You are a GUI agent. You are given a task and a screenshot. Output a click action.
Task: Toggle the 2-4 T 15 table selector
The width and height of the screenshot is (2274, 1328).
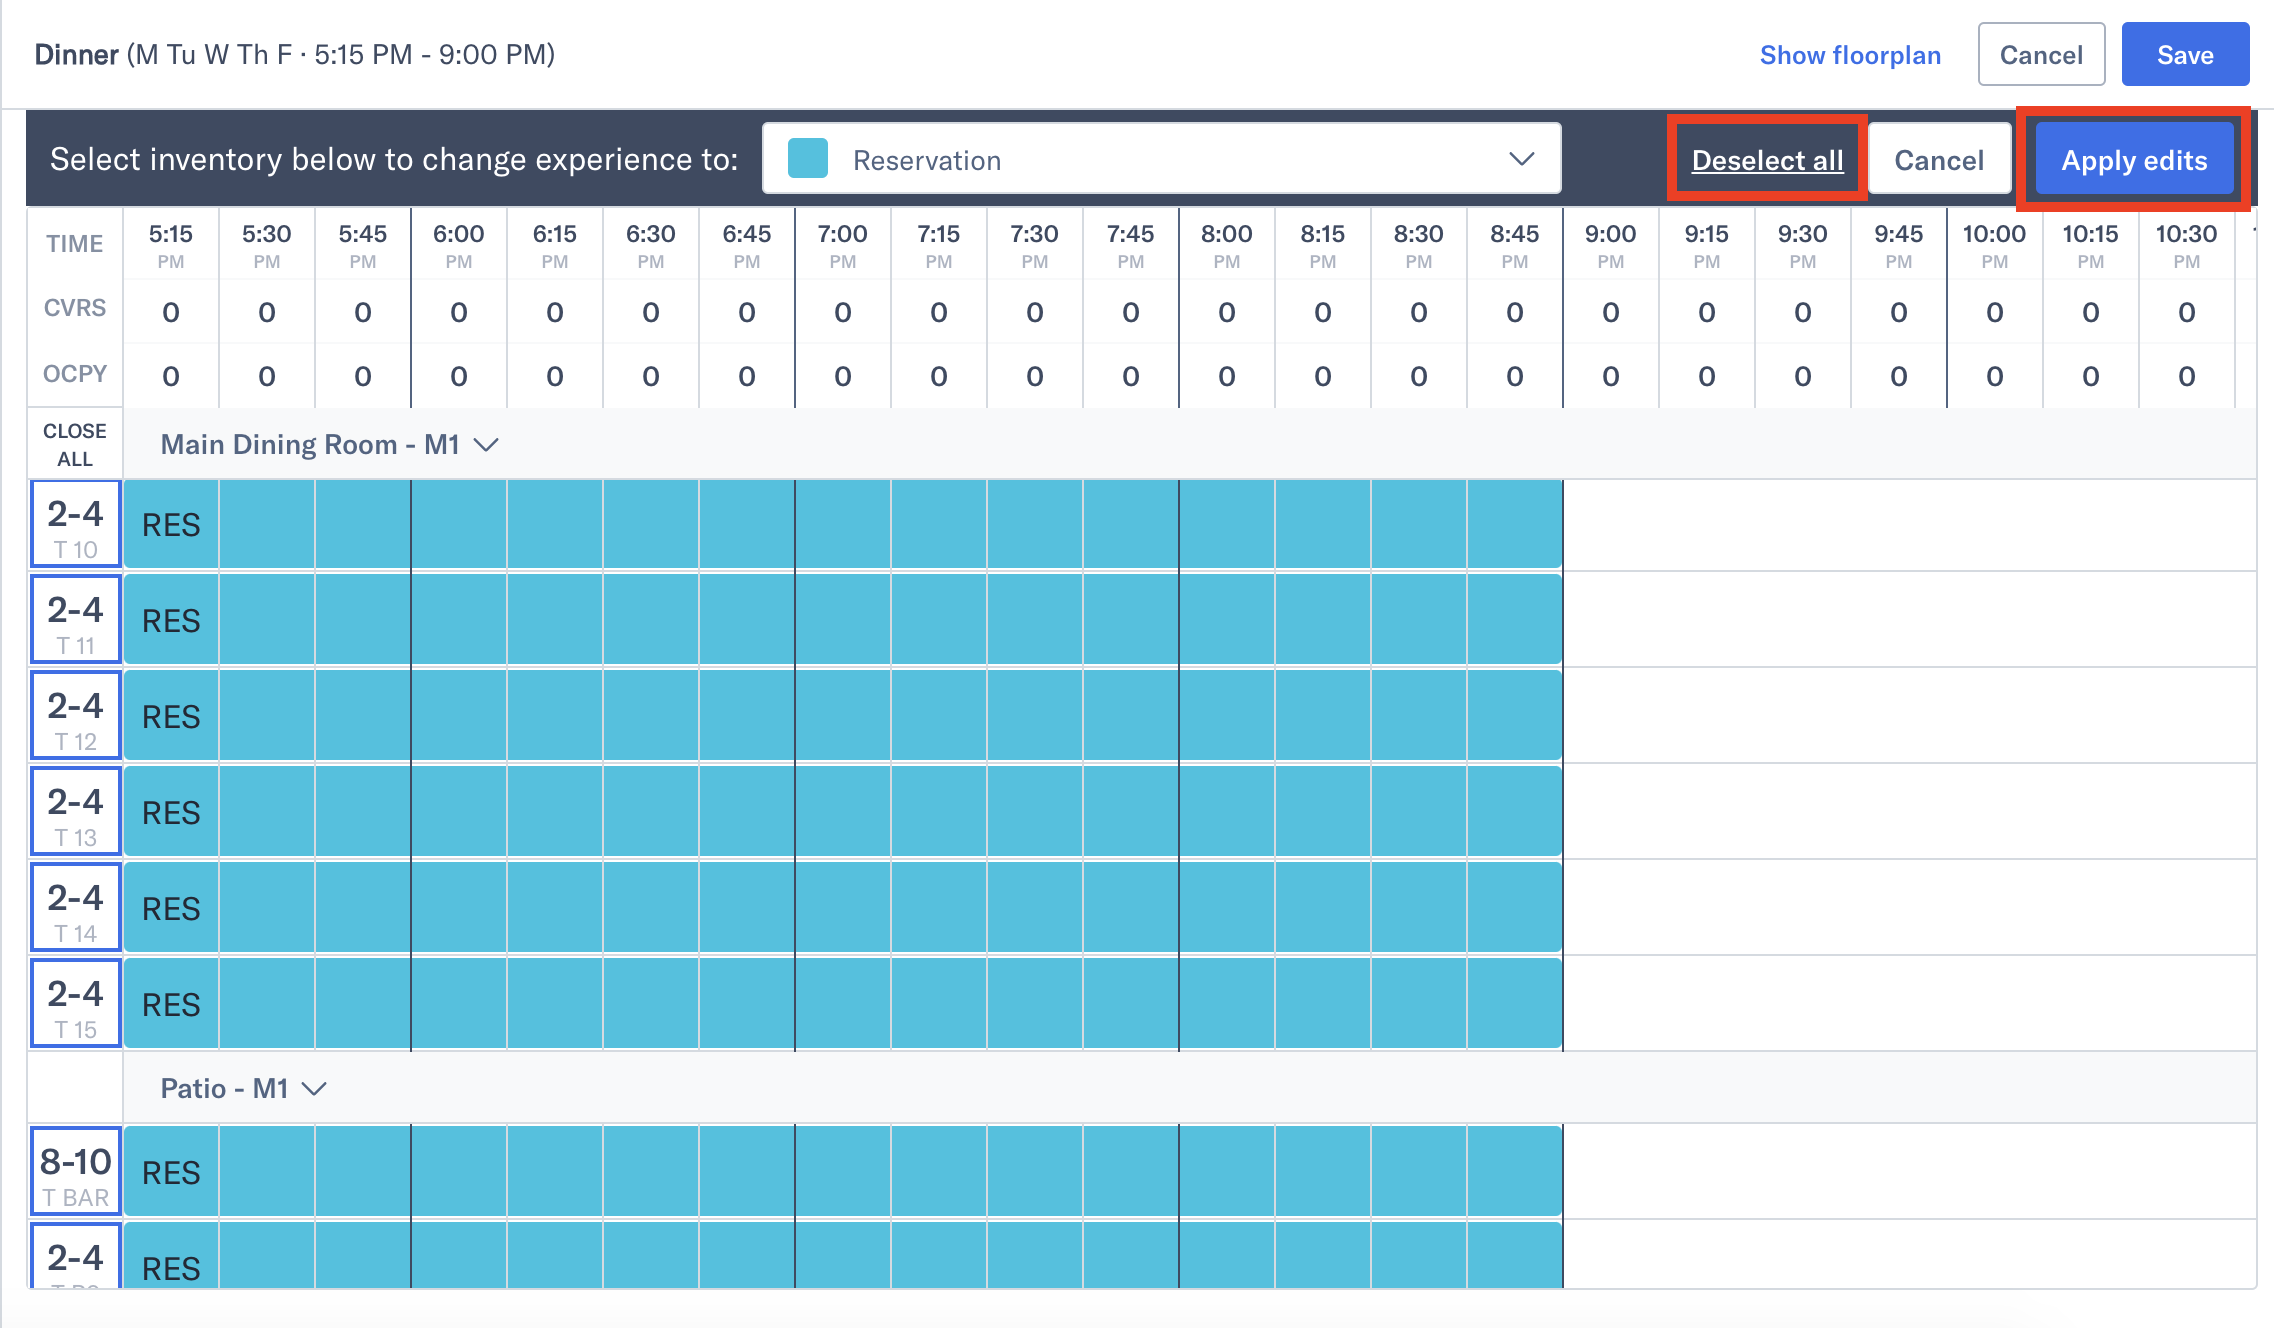[75, 1003]
